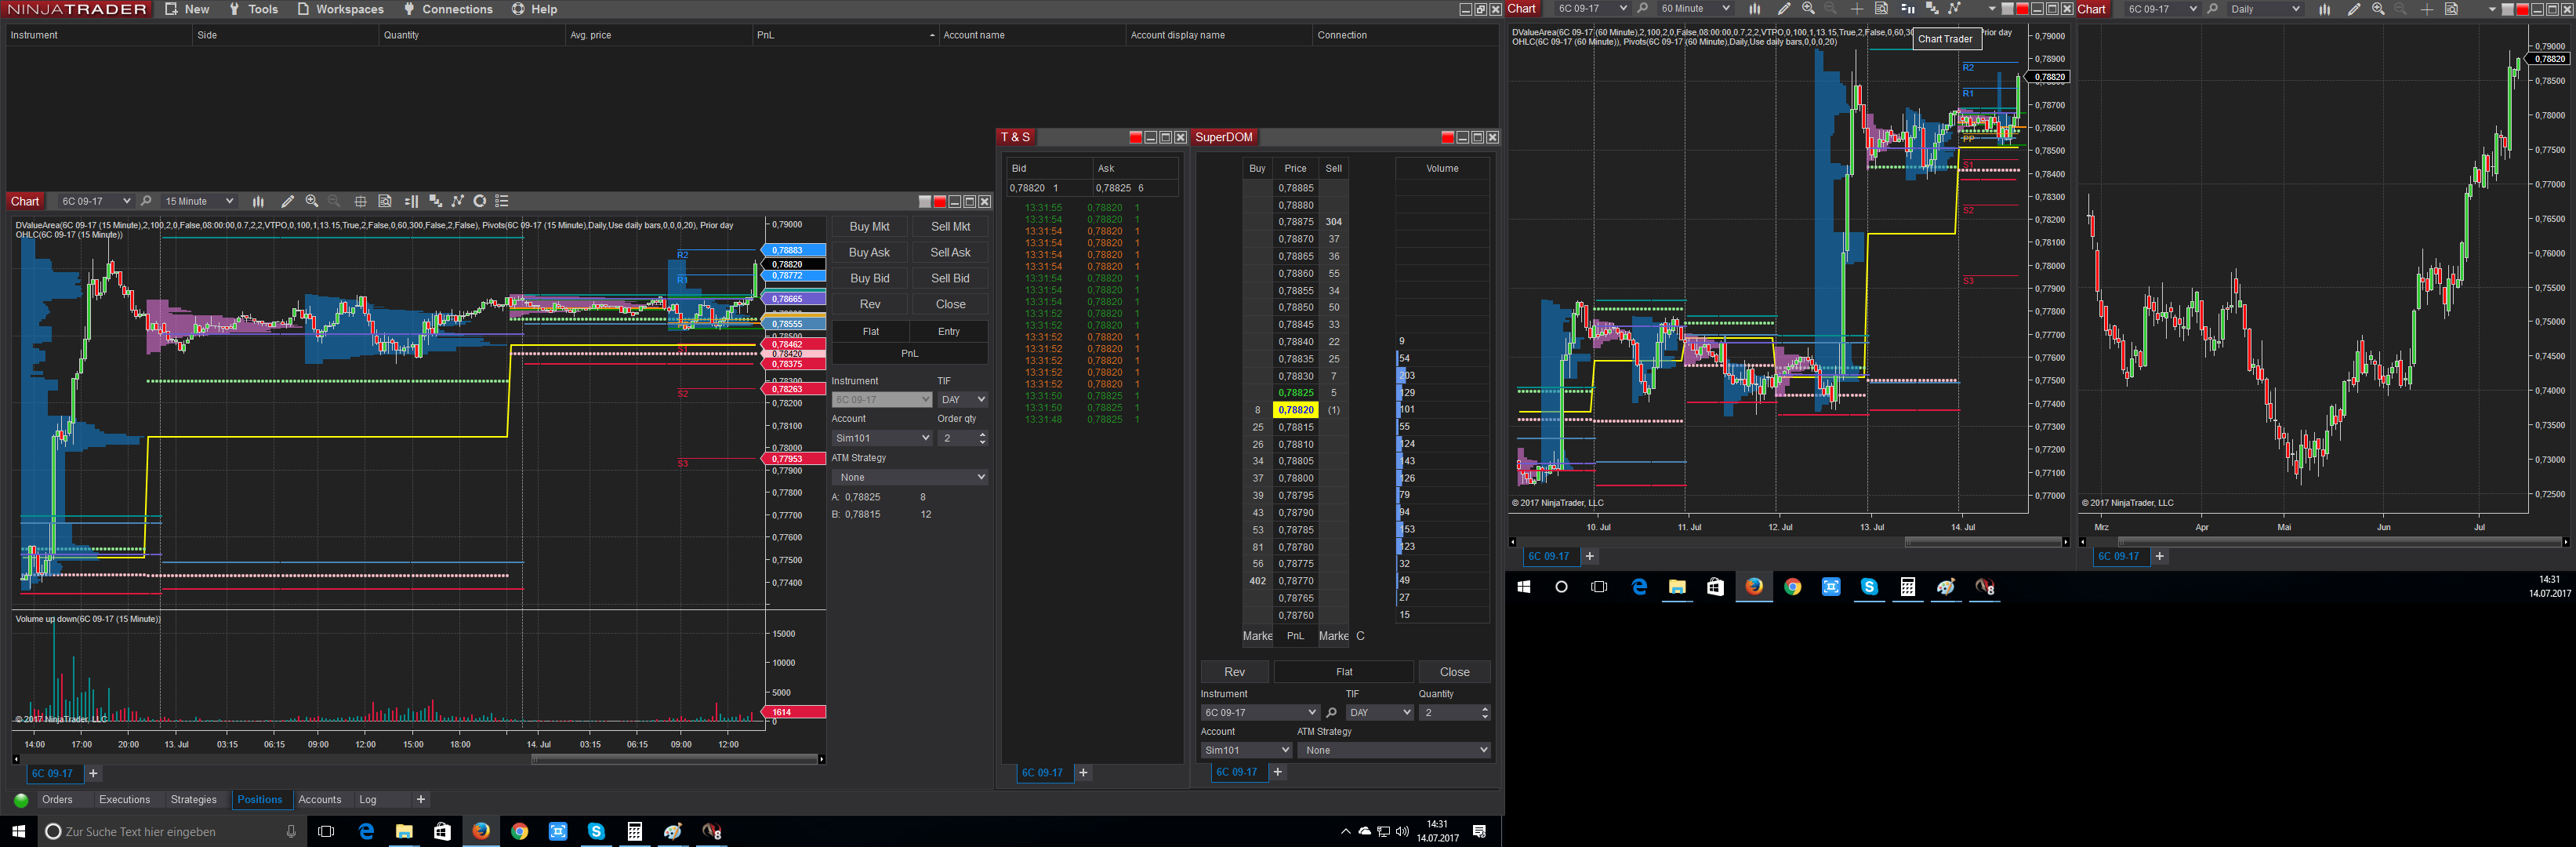The height and width of the screenshot is (847, 2576).
Task: Zoom in on the 60 Minute chart
Action: pos(1808,9)
